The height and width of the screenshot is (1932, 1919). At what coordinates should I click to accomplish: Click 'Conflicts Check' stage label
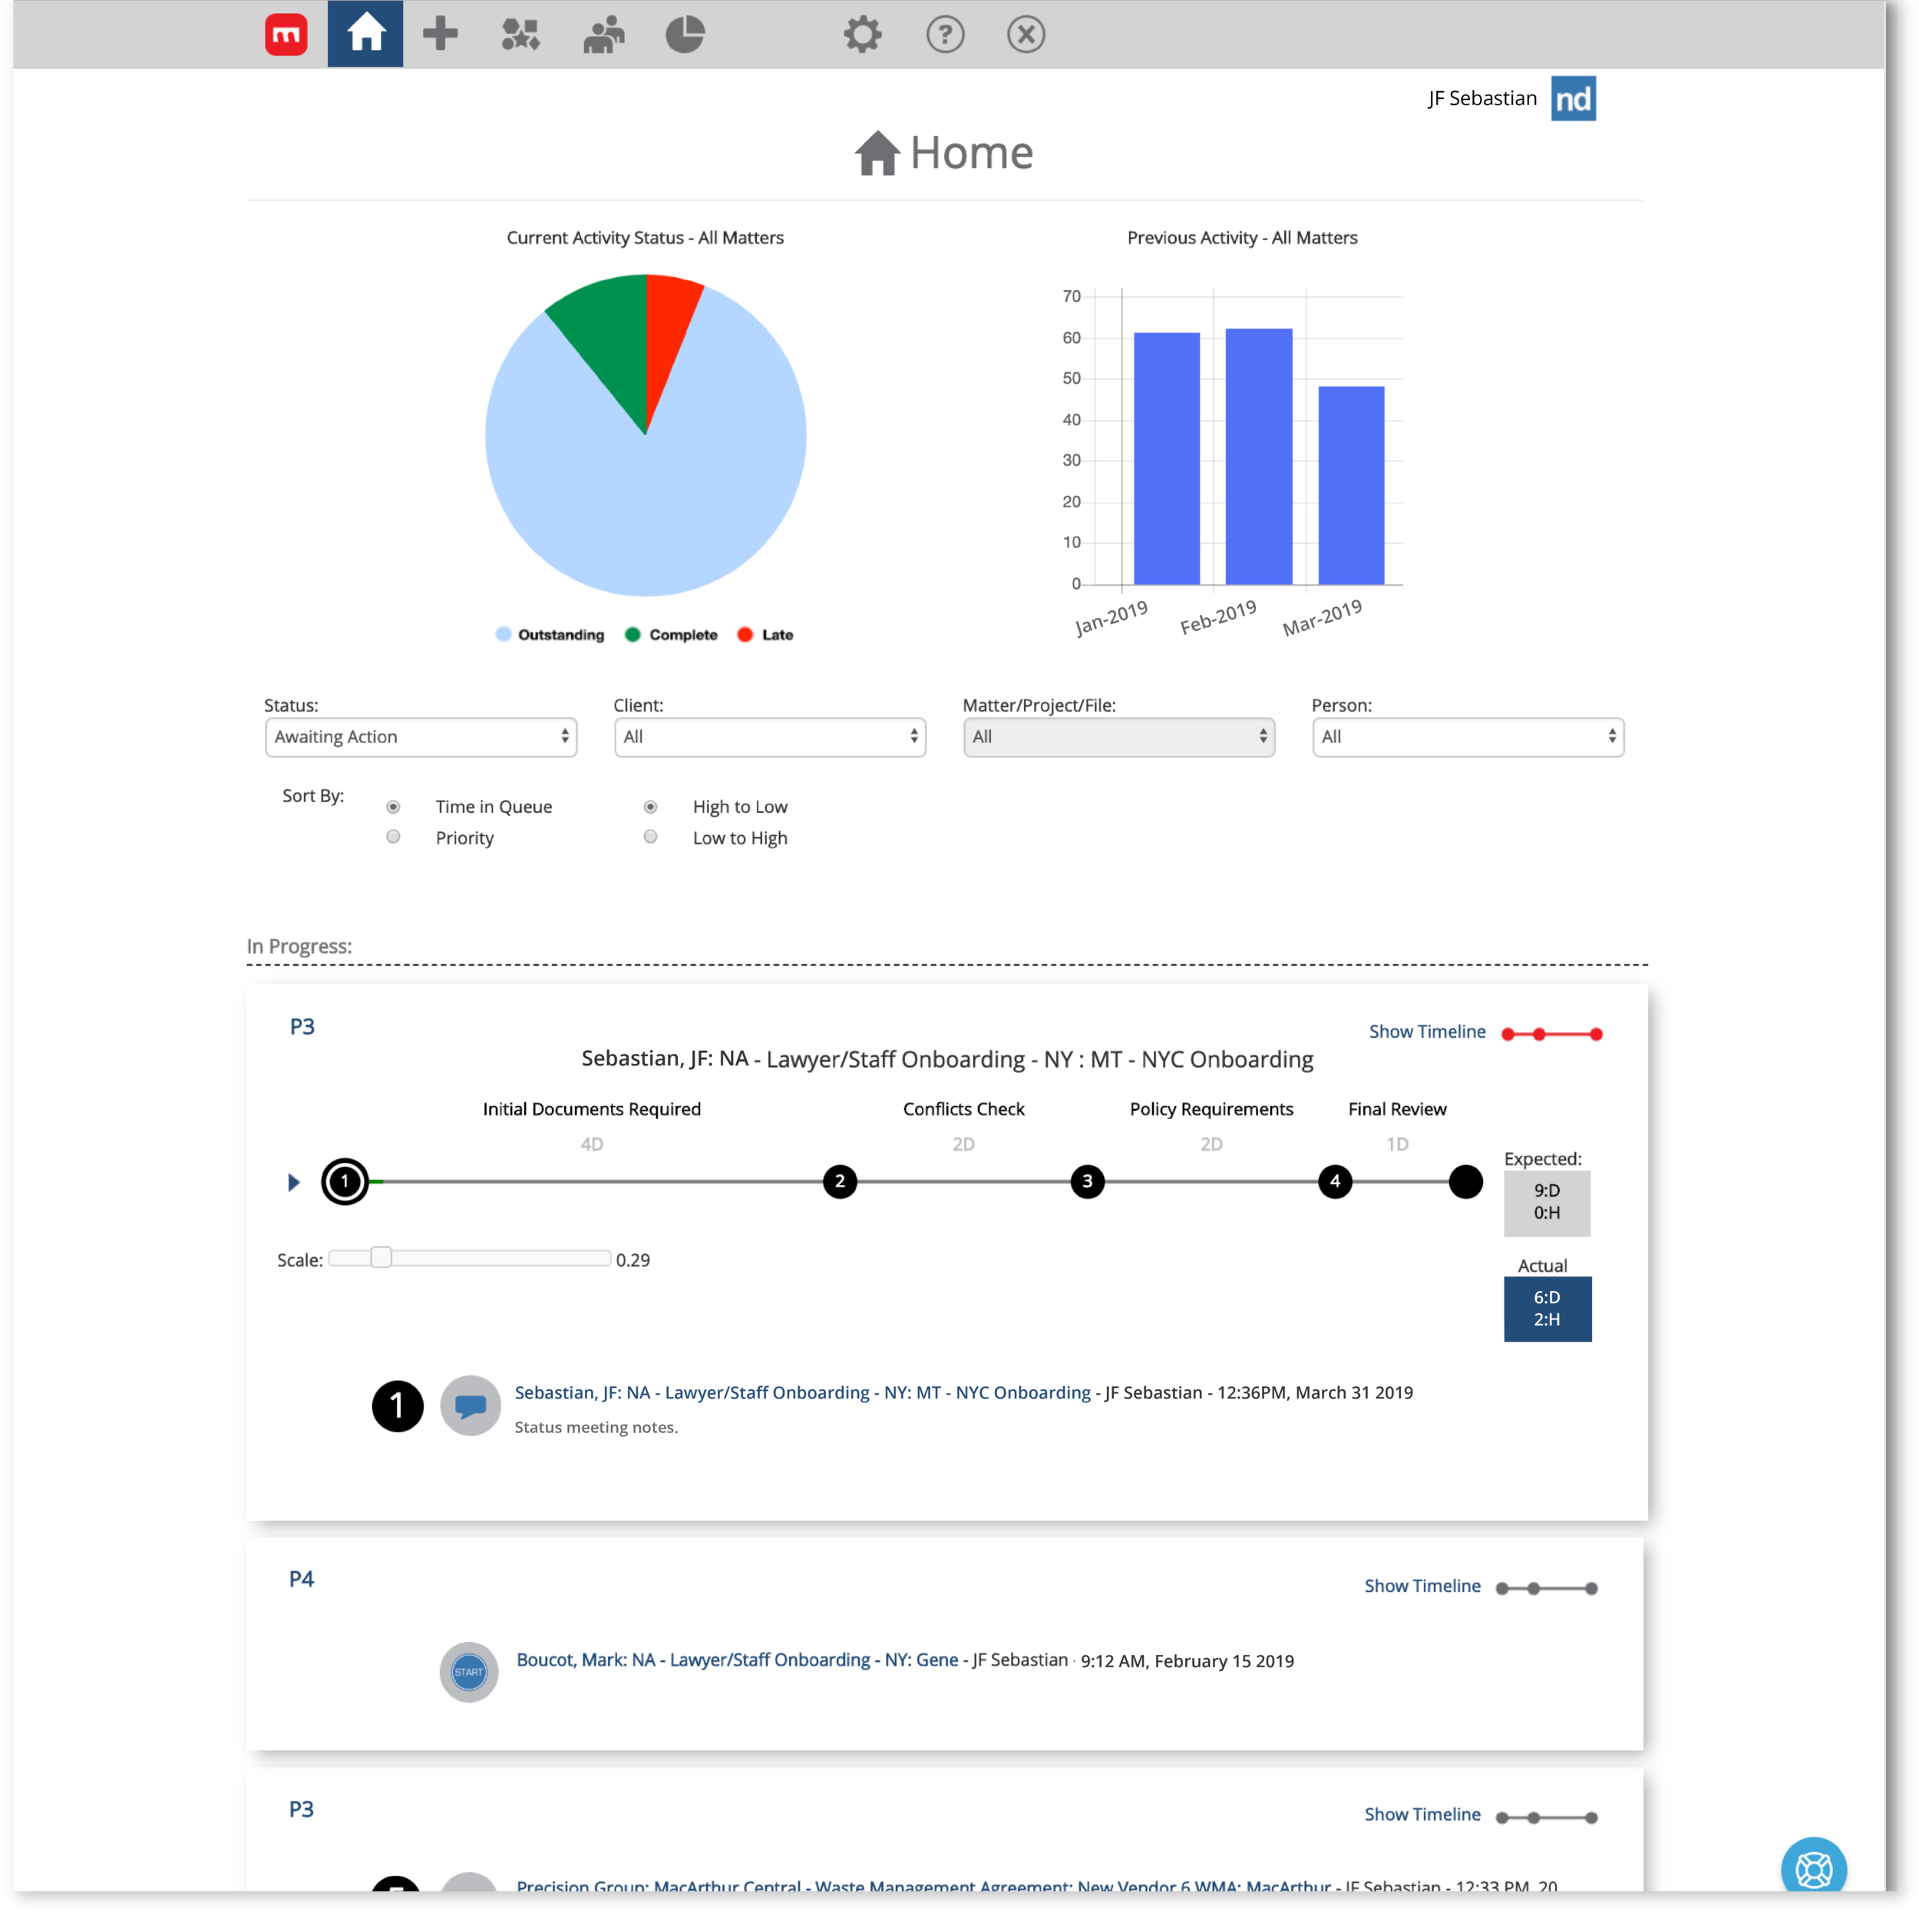(x=963, y=1108)
